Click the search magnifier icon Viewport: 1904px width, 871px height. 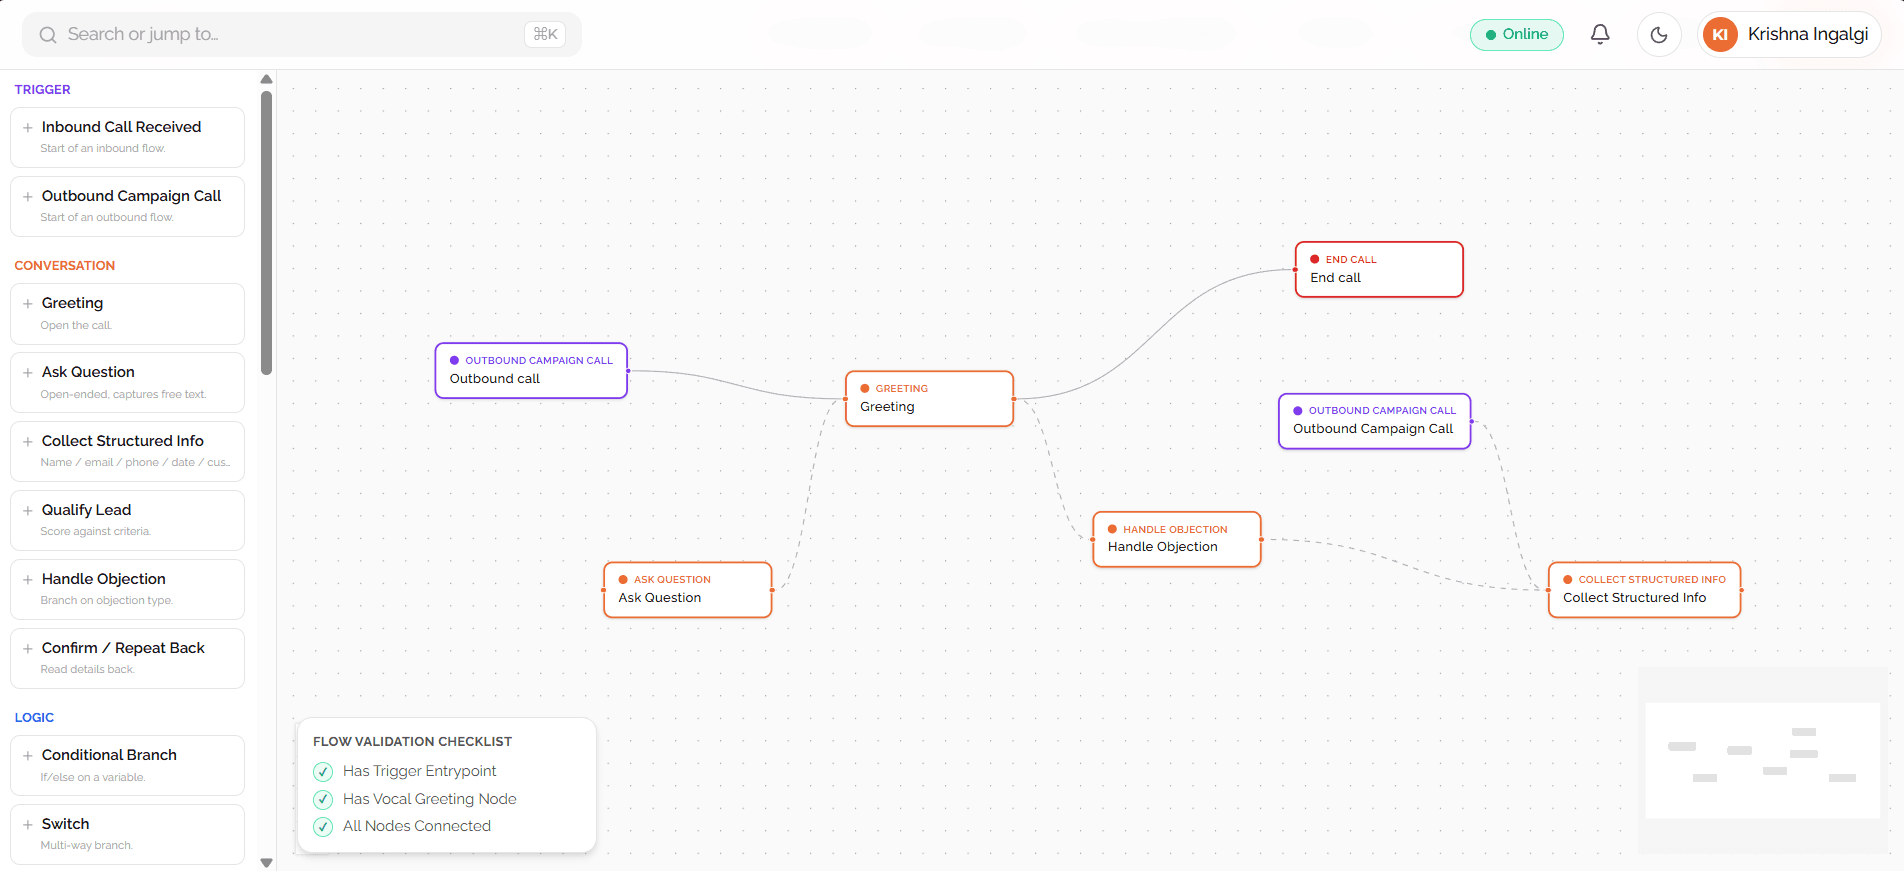coord(47,35)
